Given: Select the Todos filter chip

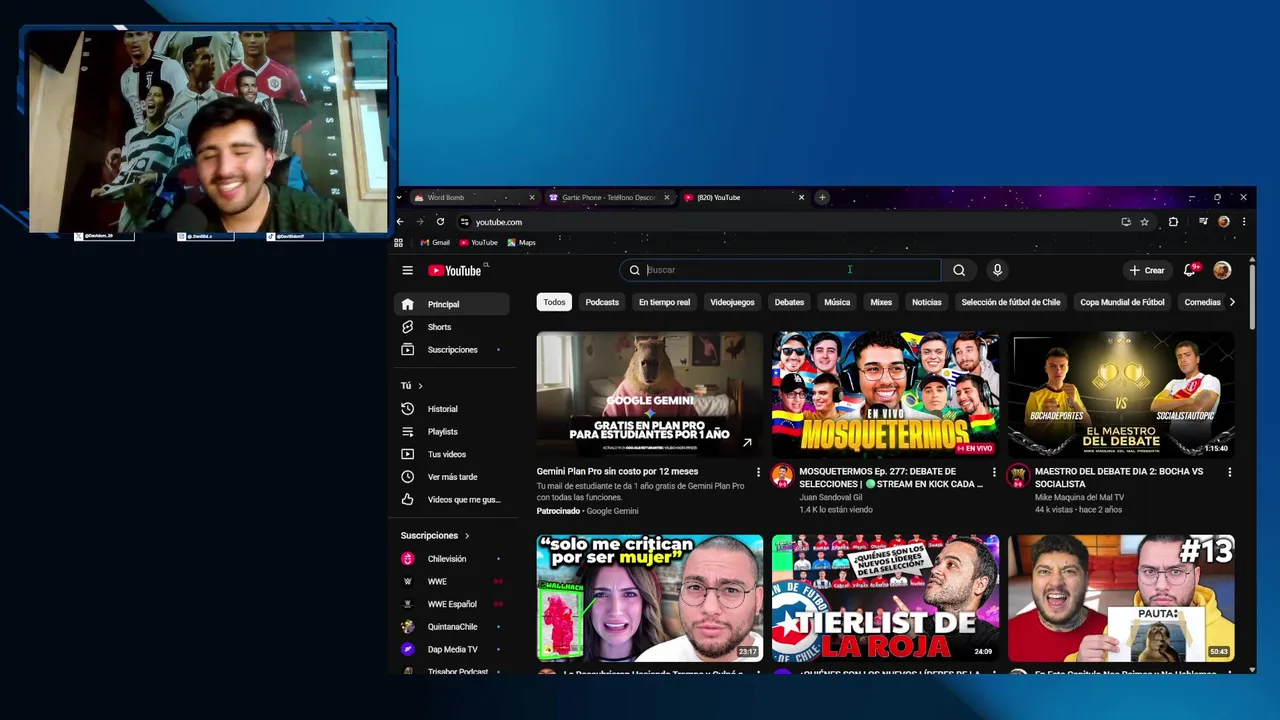Looking at the screenshot, I should (554, 302).
